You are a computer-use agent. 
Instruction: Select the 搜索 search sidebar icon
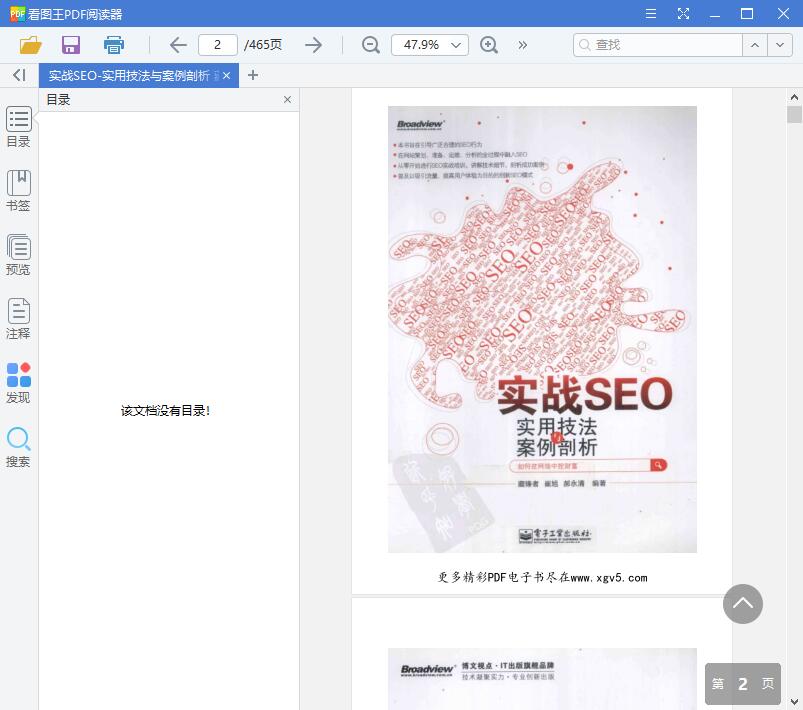18,448
